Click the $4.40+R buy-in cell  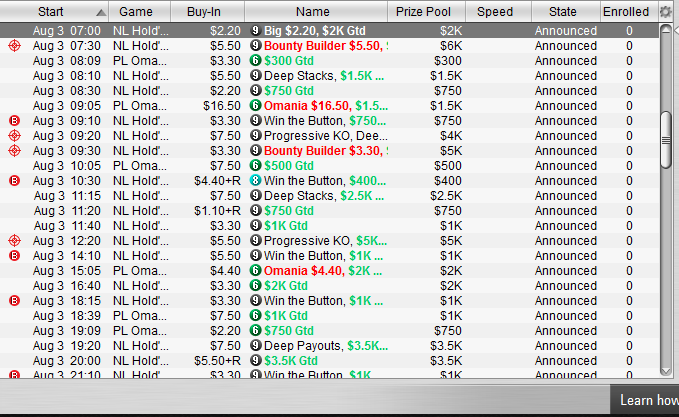tap(217, 181)
